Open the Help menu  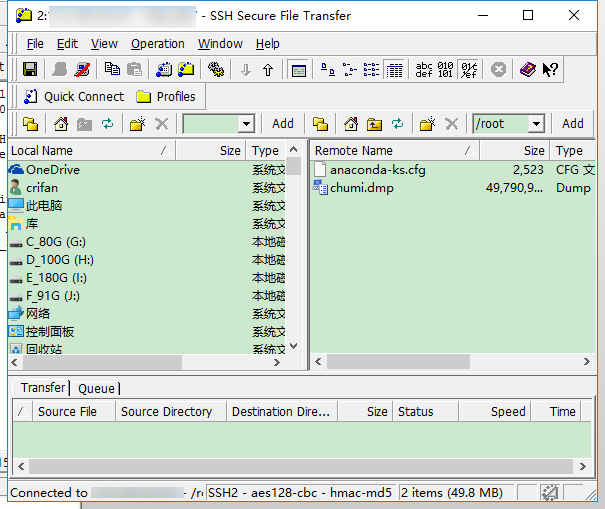267,44
